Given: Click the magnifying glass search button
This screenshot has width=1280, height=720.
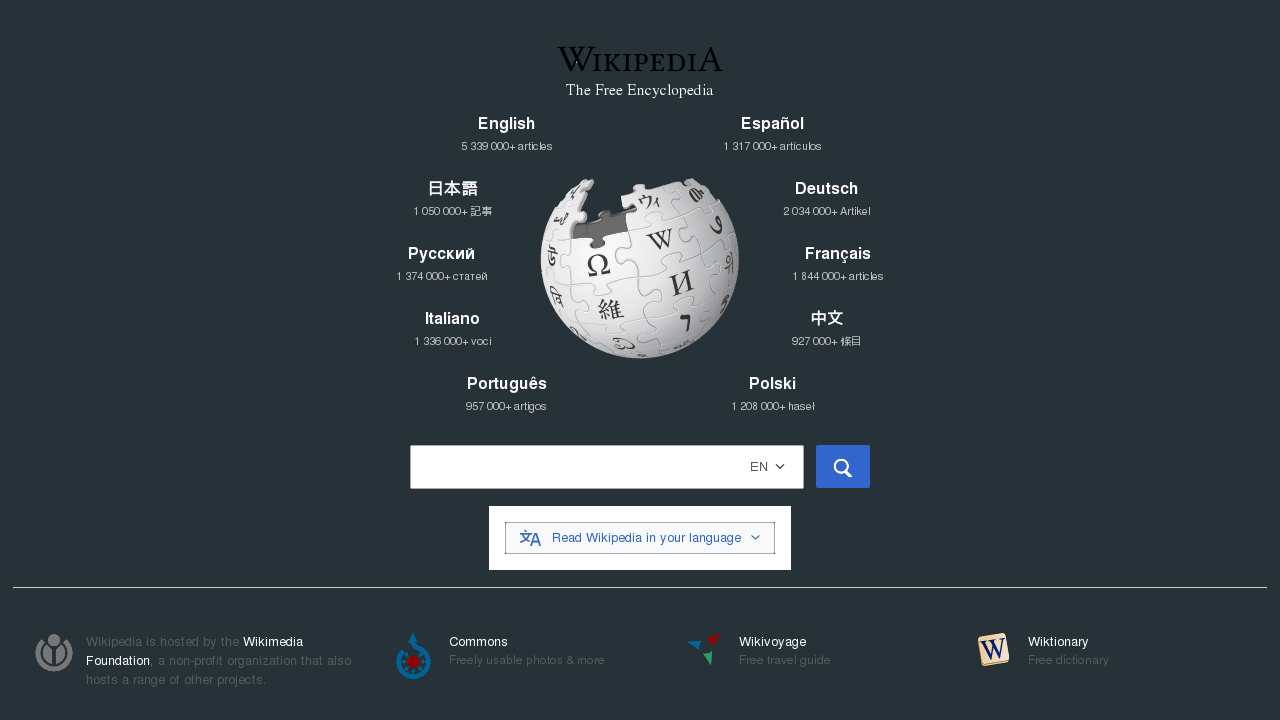Looking at the screenshot, I should (x=843, y=467).
